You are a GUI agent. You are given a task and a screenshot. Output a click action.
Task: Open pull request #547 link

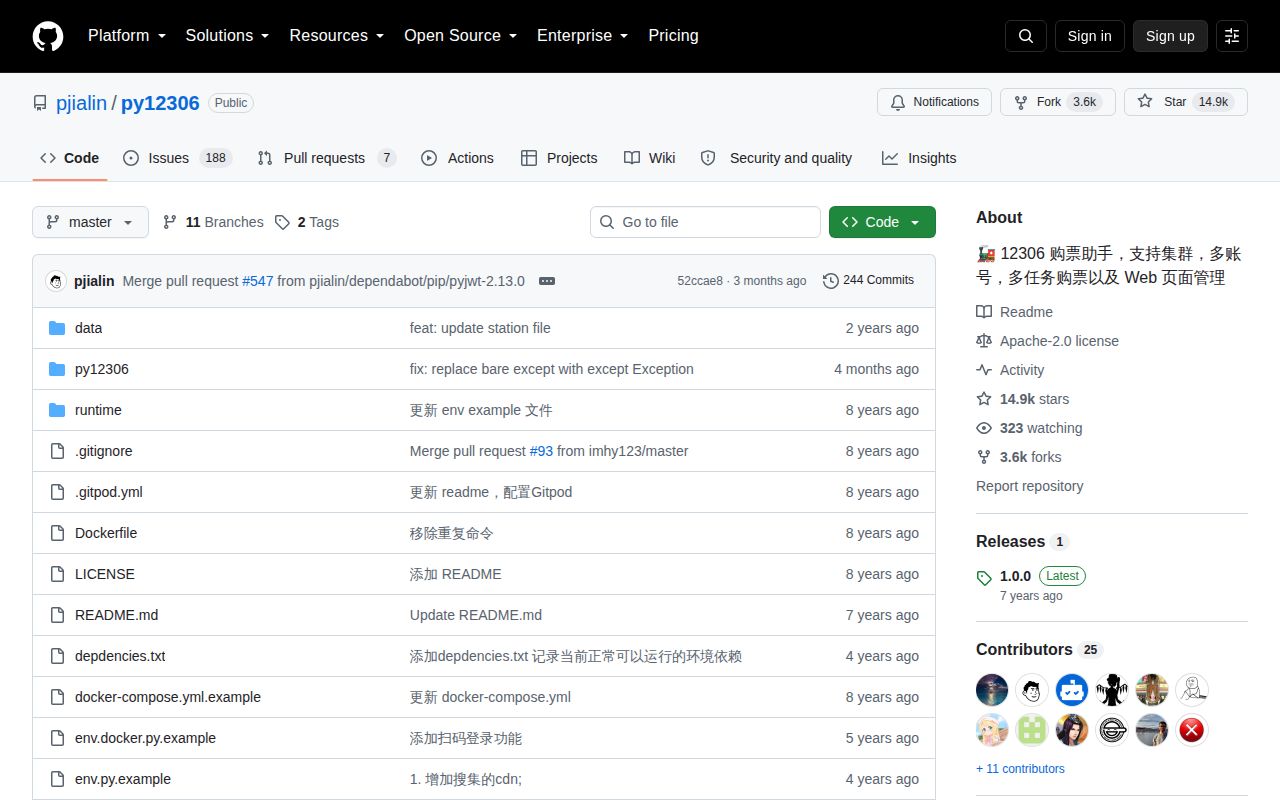point(257,281)
